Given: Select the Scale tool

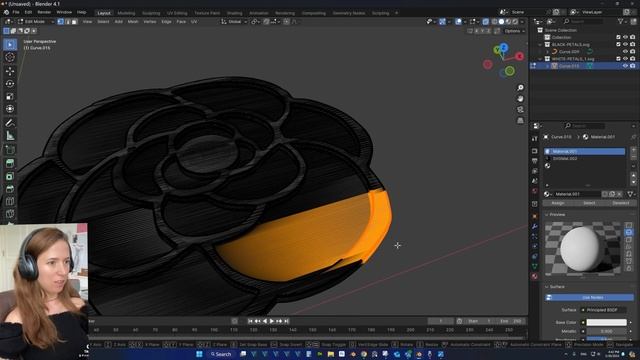Looking at the screenshot, I should pyautogui.click(x=10, y=97).
